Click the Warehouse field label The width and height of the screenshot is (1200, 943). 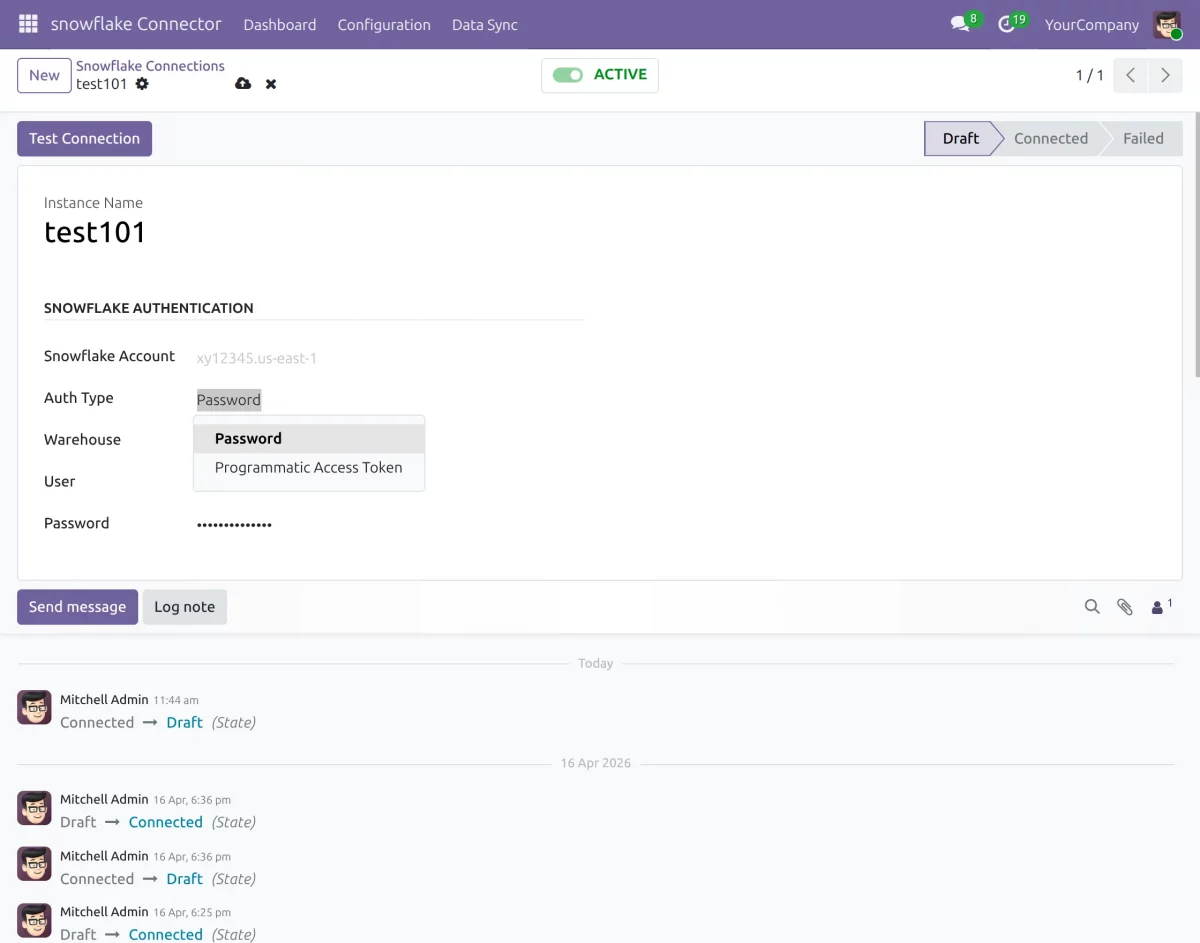coord(82,440)
